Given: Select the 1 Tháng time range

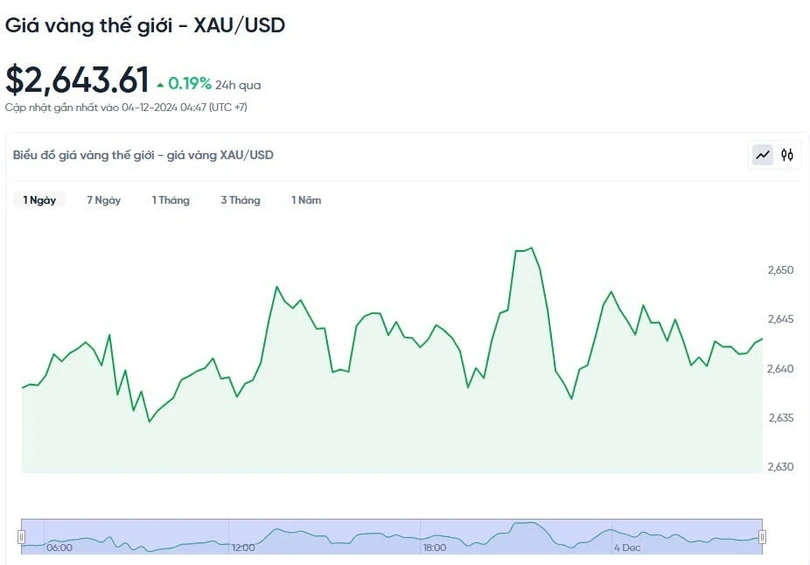Looking at the screenshot, I should pyautogui.click(x=170, y=200).
